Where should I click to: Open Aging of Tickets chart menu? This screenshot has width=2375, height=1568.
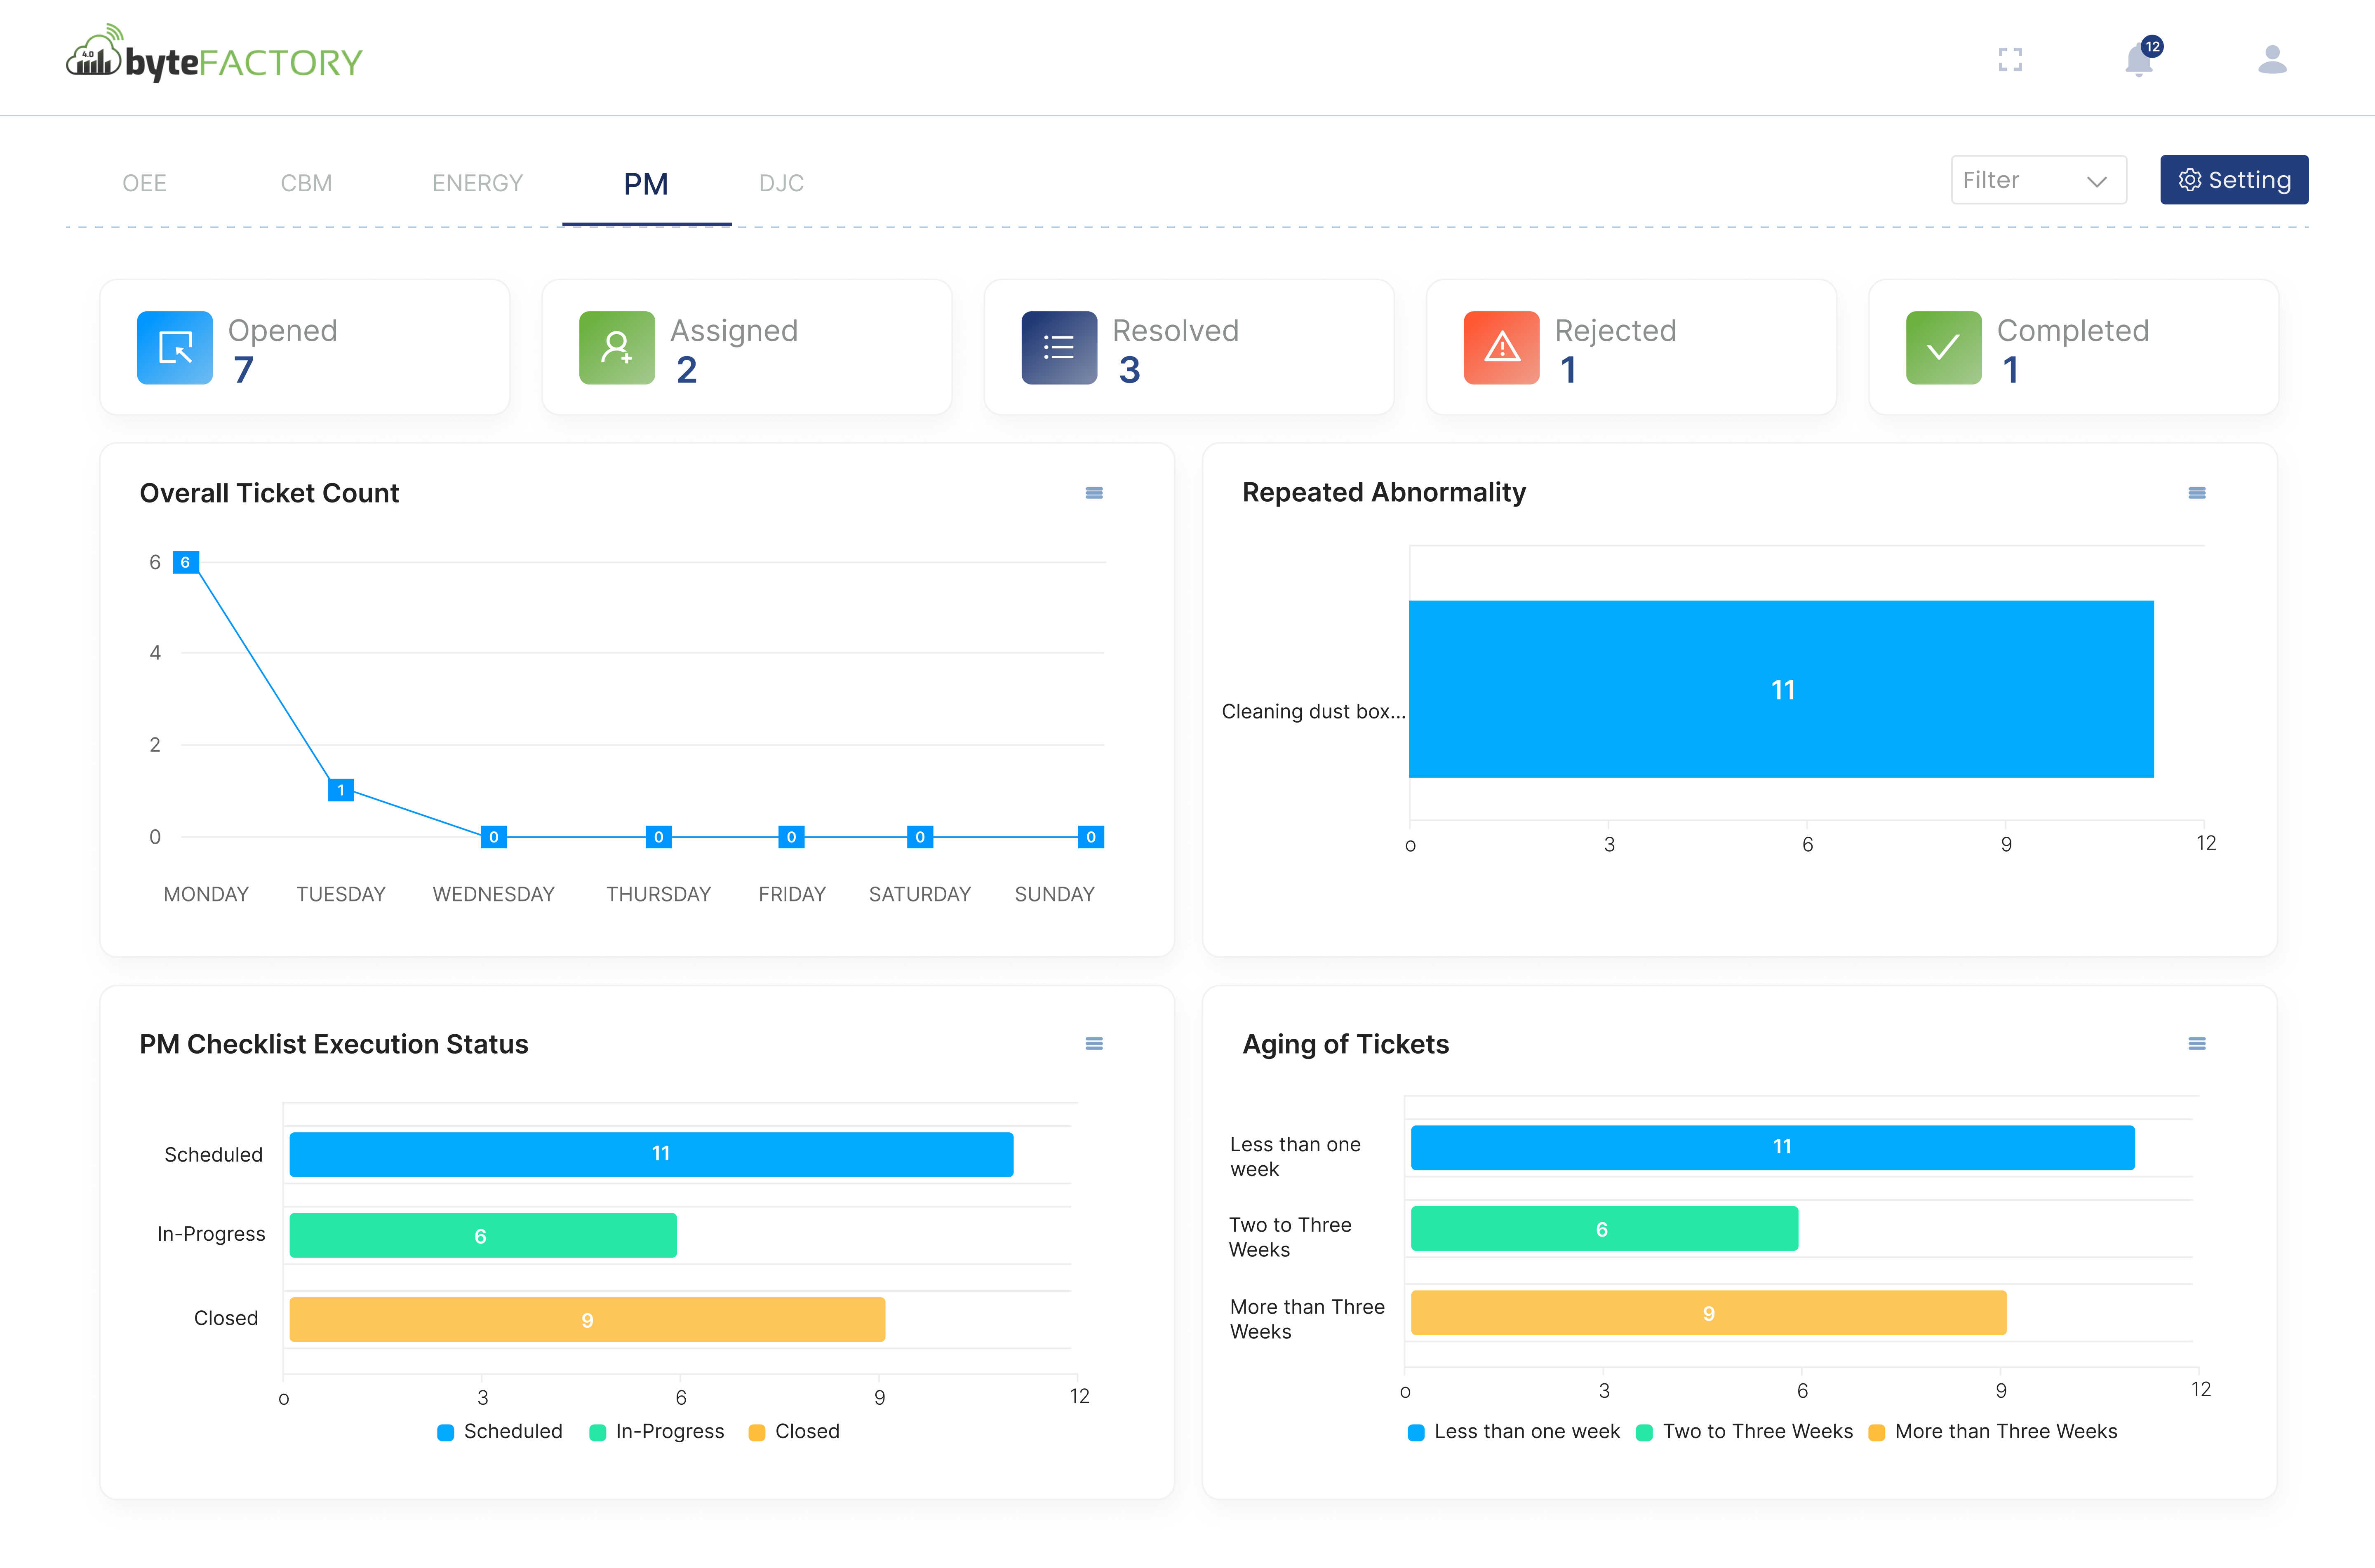coord(2196,1044)
